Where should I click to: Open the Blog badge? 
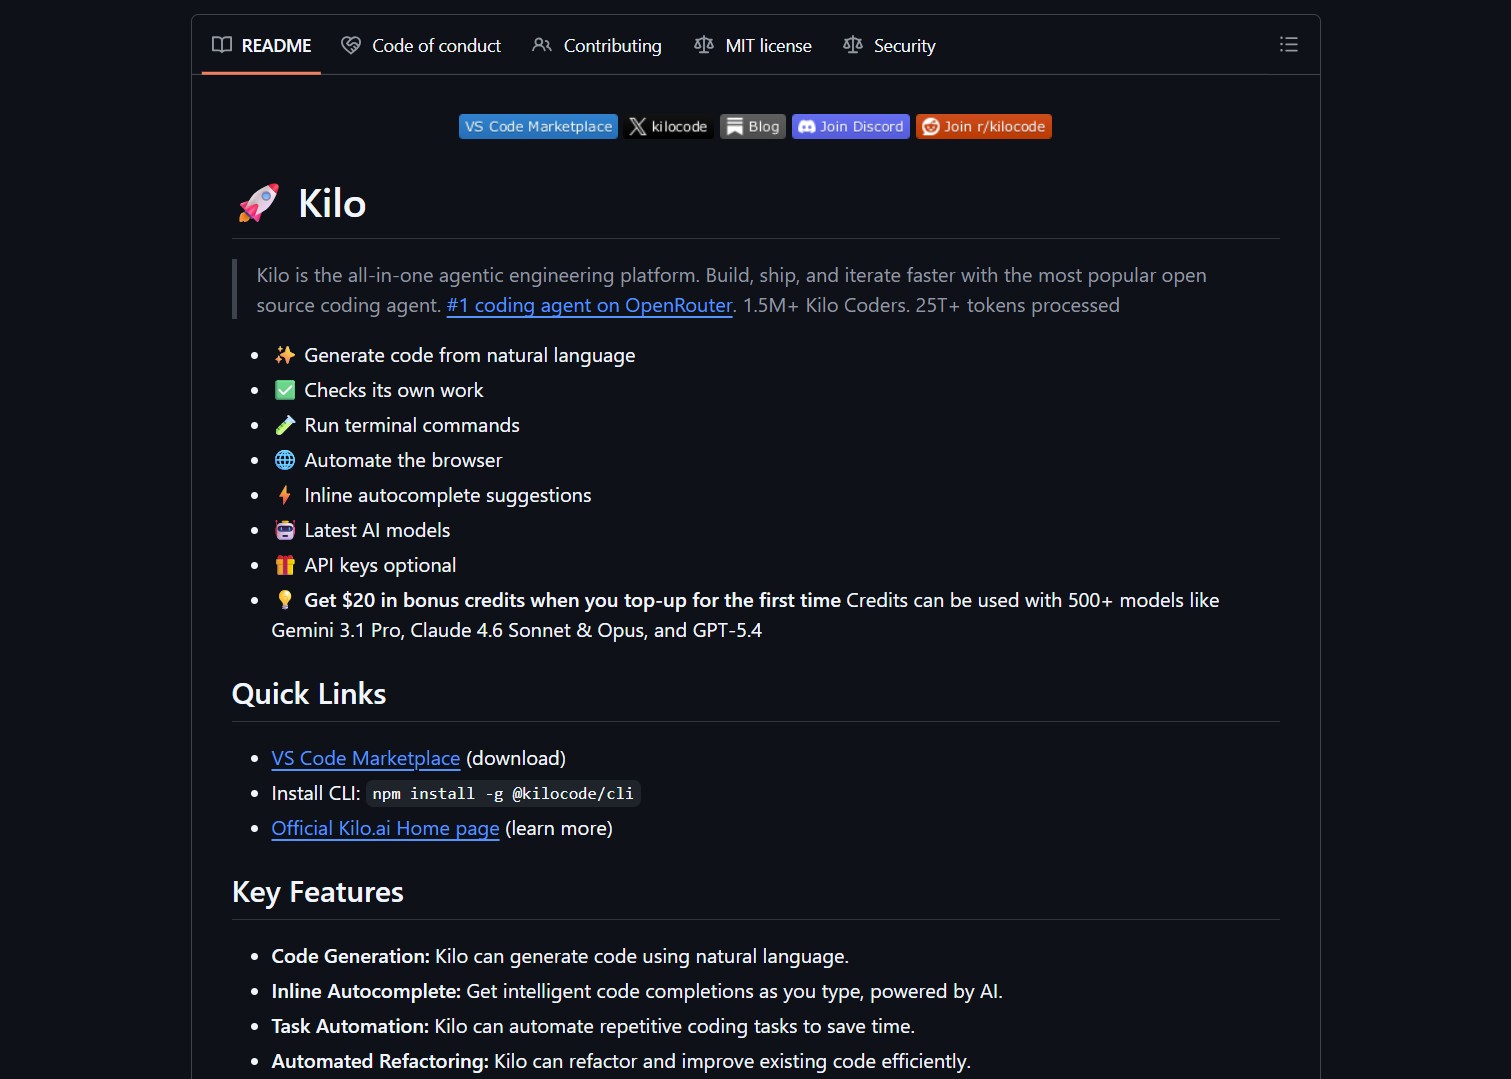point(753,127)
